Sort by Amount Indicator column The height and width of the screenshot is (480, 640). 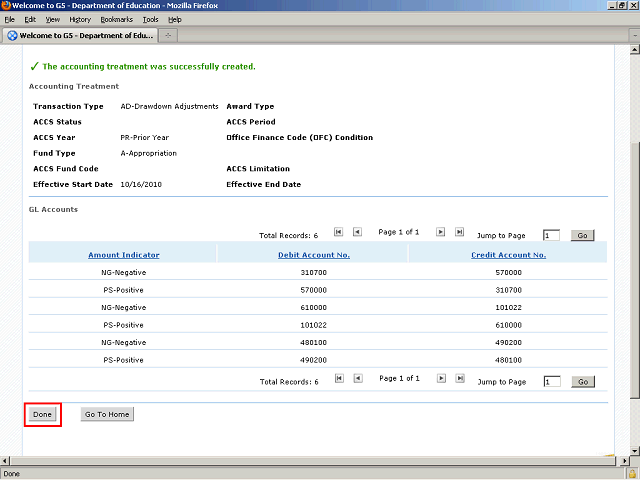tap(123, 255)
